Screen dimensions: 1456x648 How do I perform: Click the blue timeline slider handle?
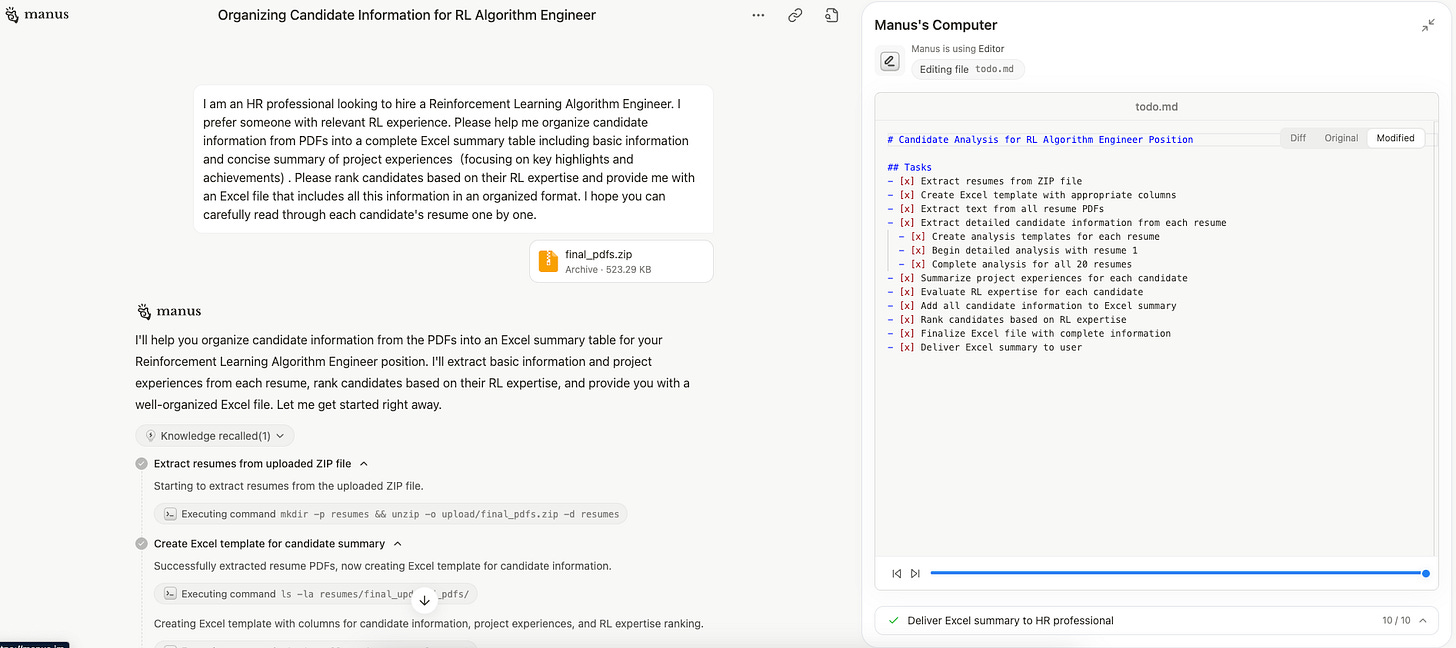(x=1425, y=573)
